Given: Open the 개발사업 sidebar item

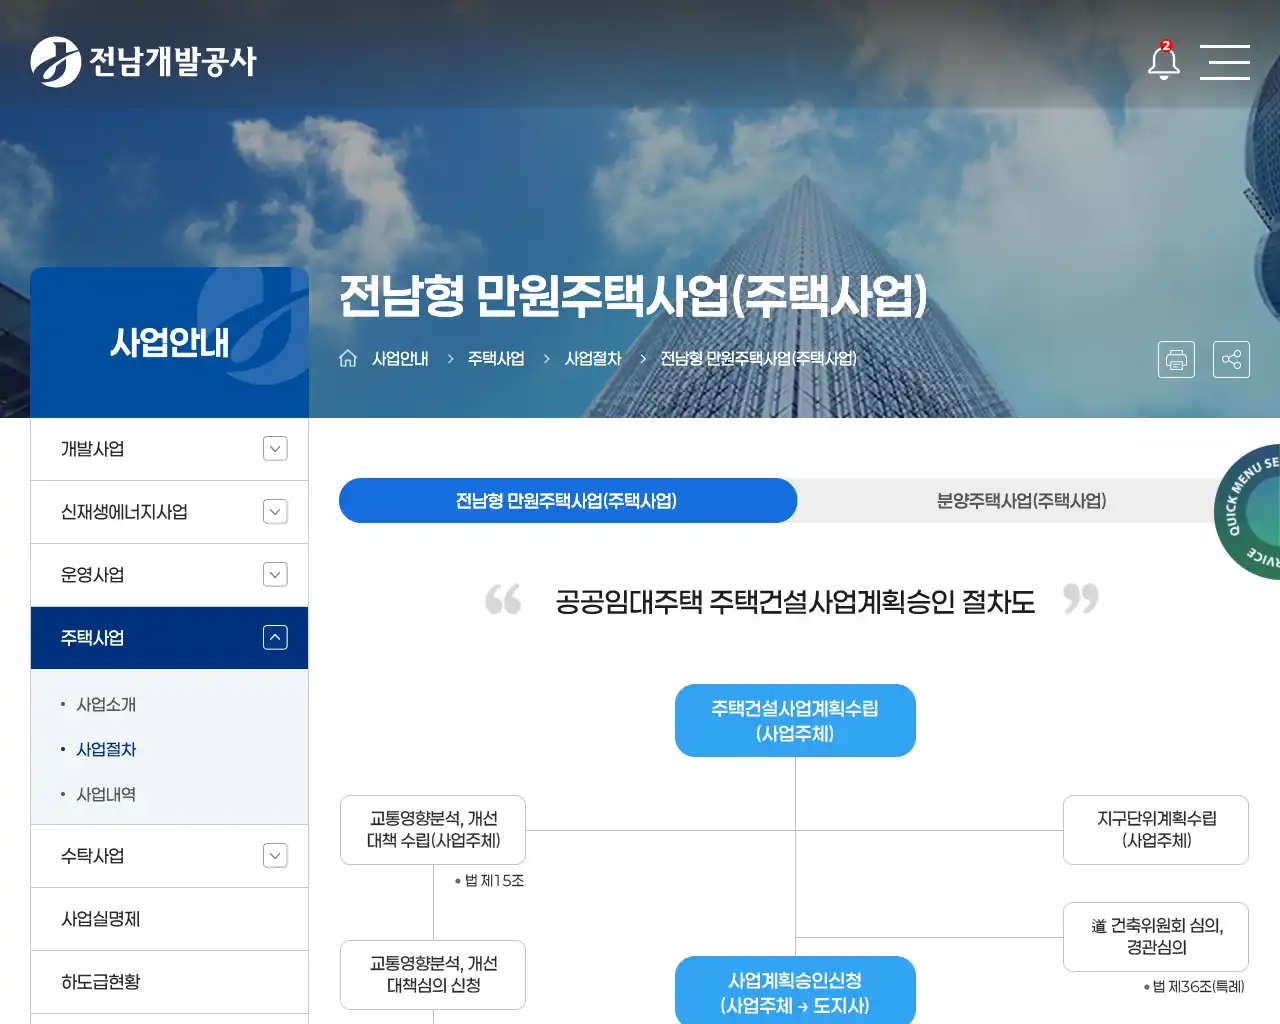Looking at the screenshot, I should (x=169, y=449).
